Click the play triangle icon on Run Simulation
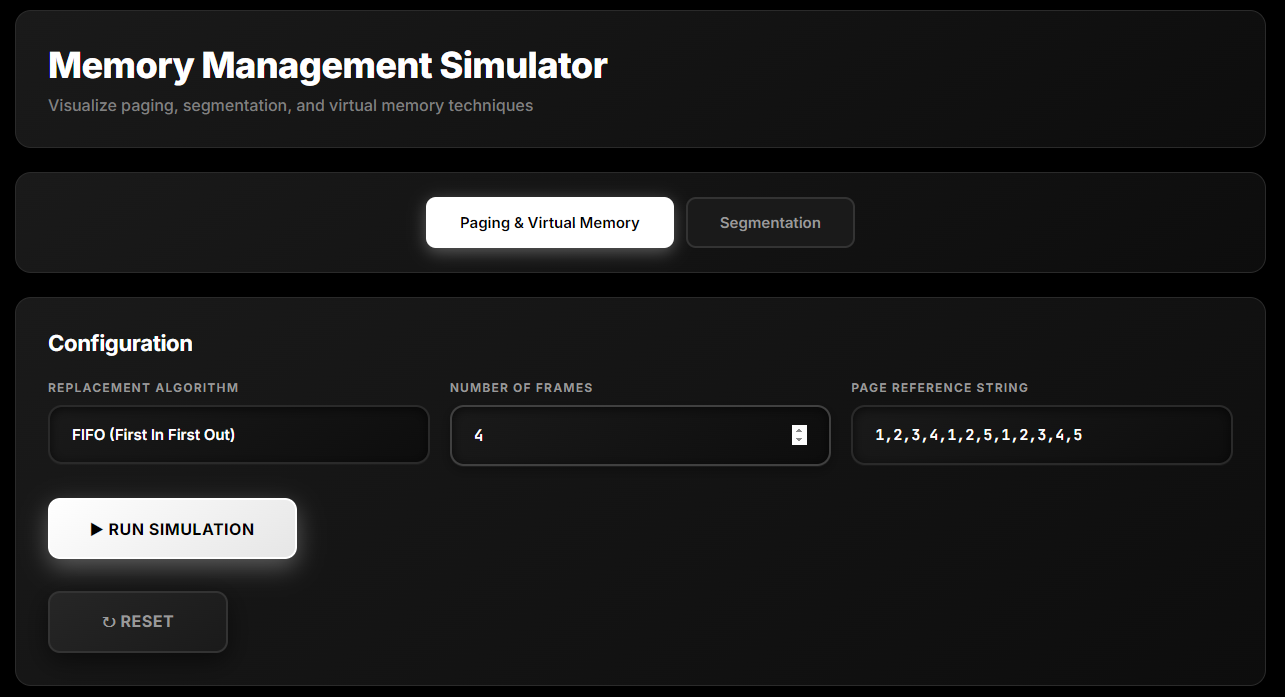Screen dimensions: 1285x697 click(x=97, y=529)
